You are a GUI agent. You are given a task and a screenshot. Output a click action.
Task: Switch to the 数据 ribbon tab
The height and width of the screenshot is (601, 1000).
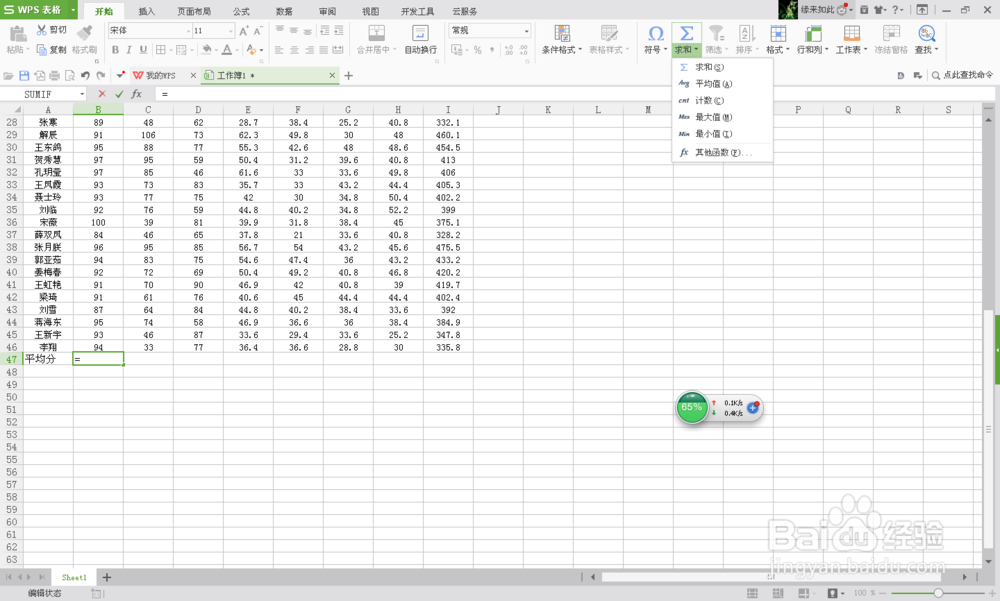pyautogui.click(x=284, y=11)
